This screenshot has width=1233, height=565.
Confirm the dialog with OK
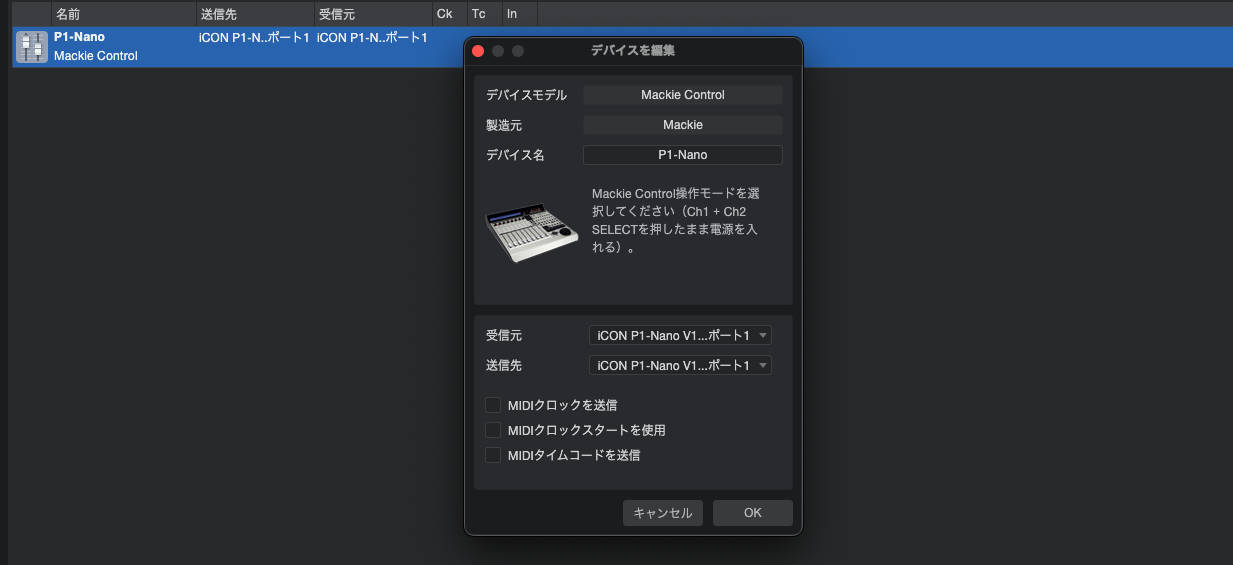click(x=753, y=513)
